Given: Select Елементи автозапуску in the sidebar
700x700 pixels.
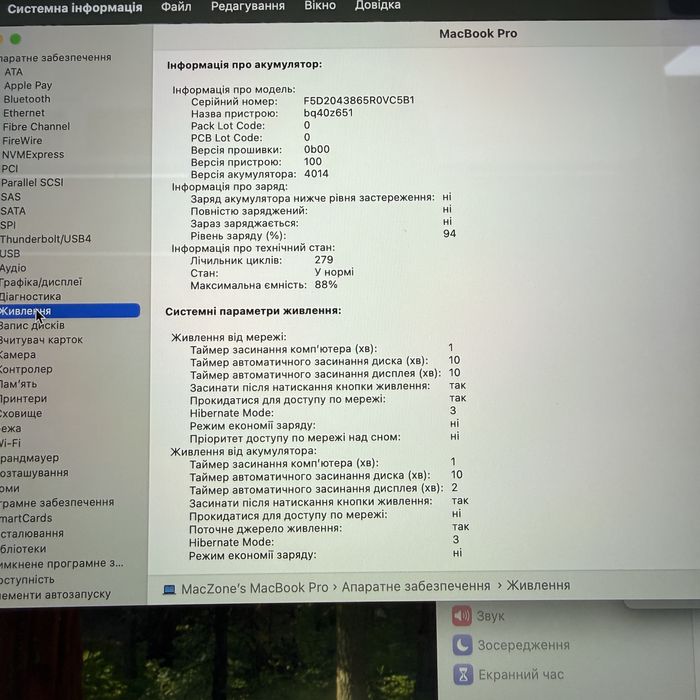Looking at the screenshot, I should (x=55, y=595).
